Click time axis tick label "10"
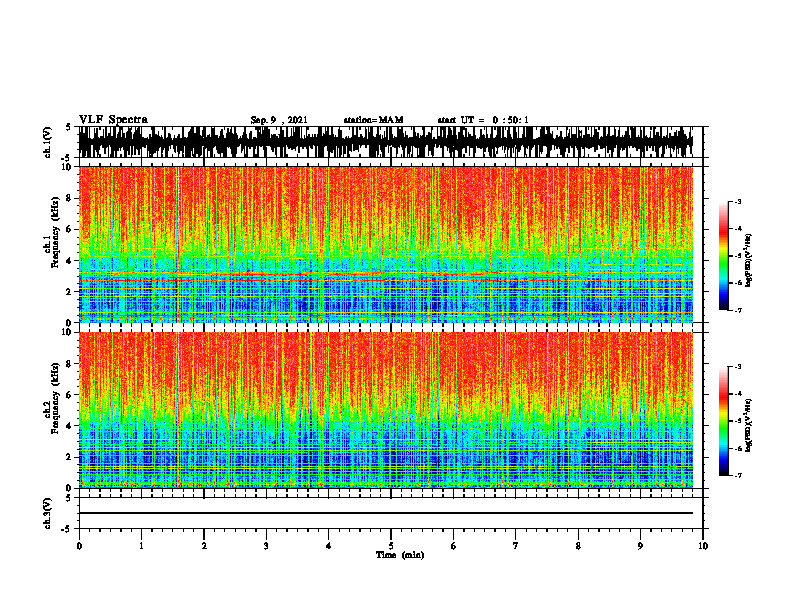Viewport: 792px width, 612px height. click(703, 546)
